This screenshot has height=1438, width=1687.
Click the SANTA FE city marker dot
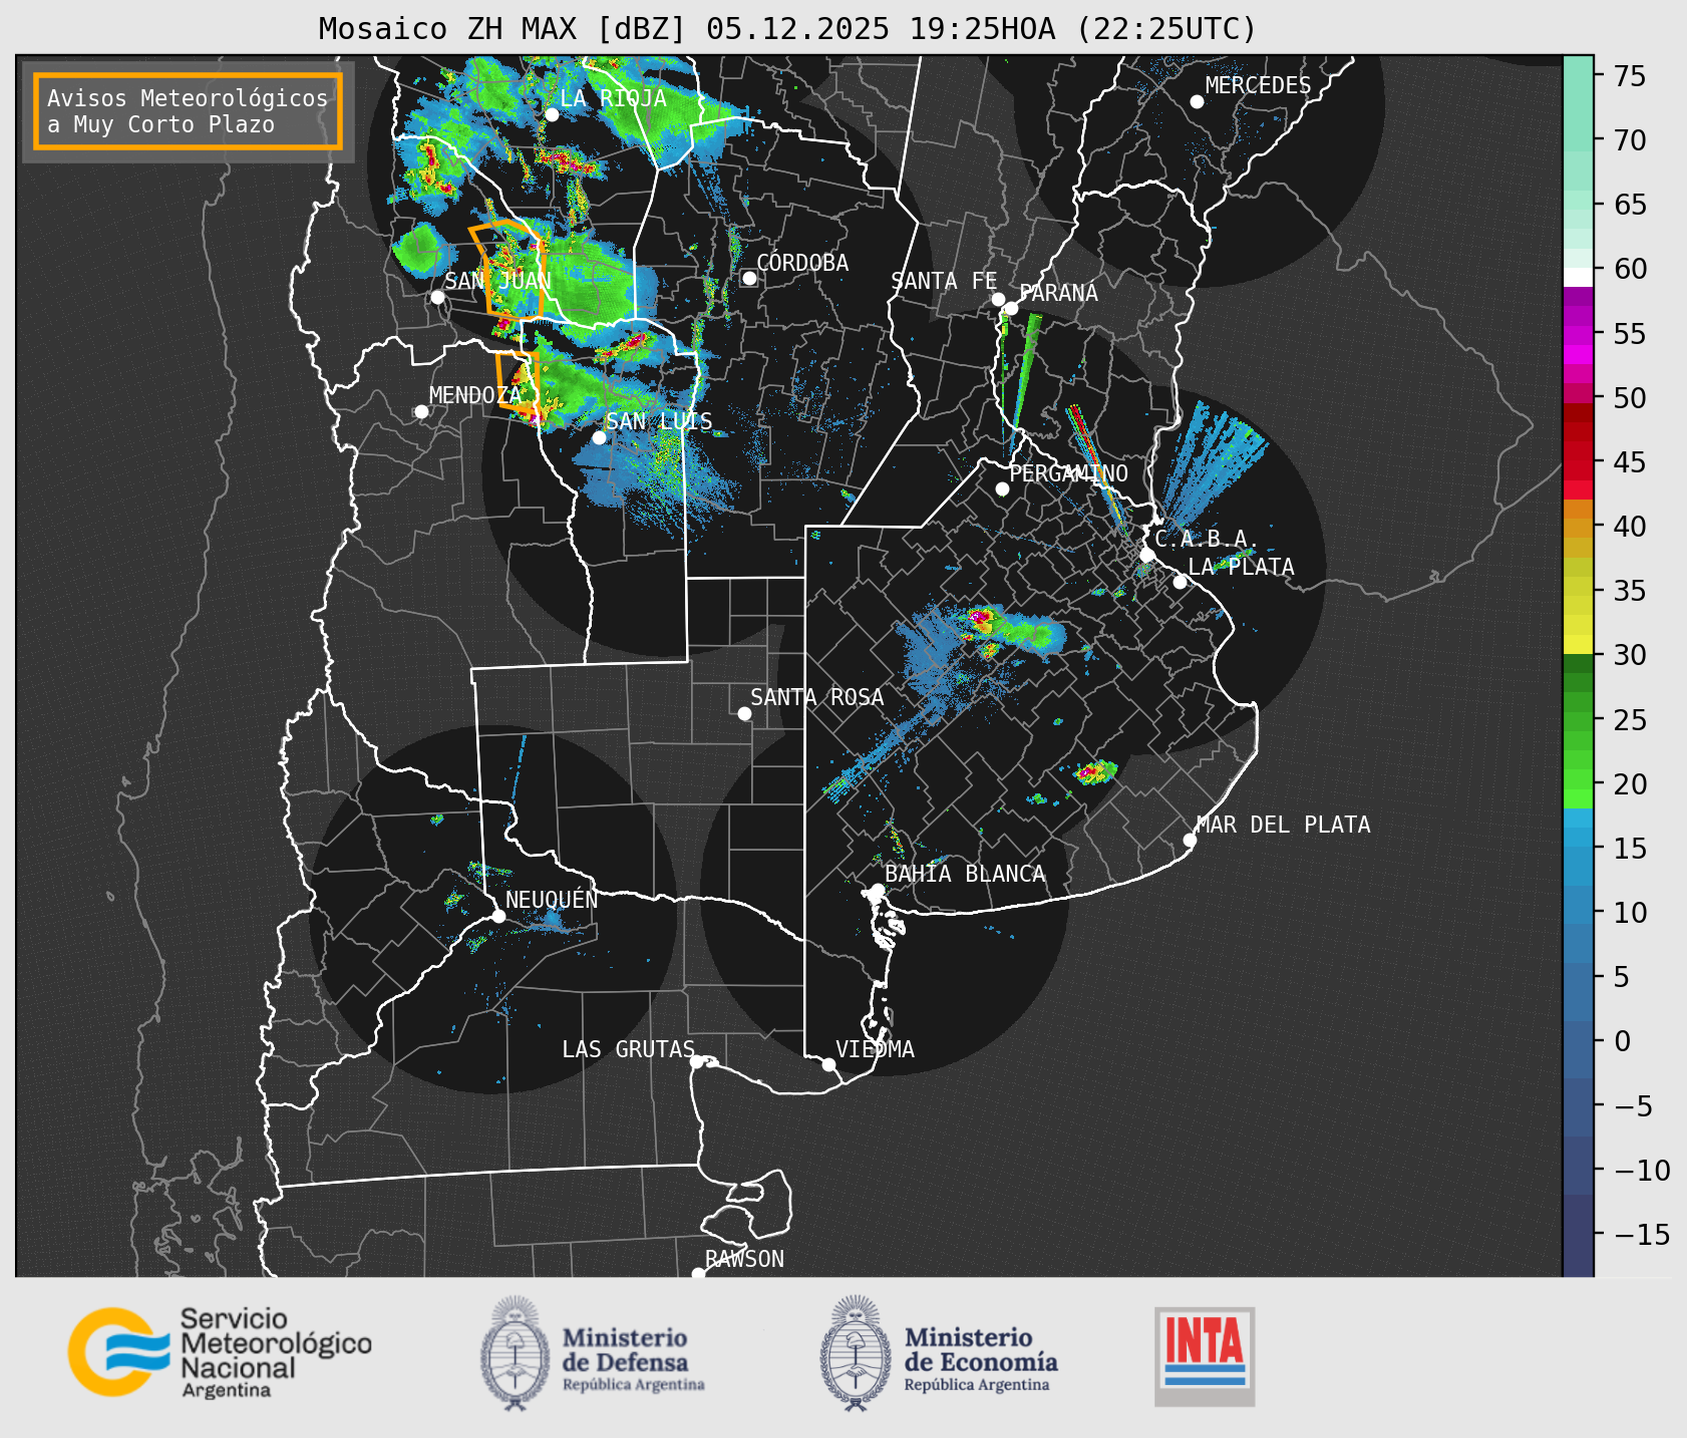pos(998,299)
